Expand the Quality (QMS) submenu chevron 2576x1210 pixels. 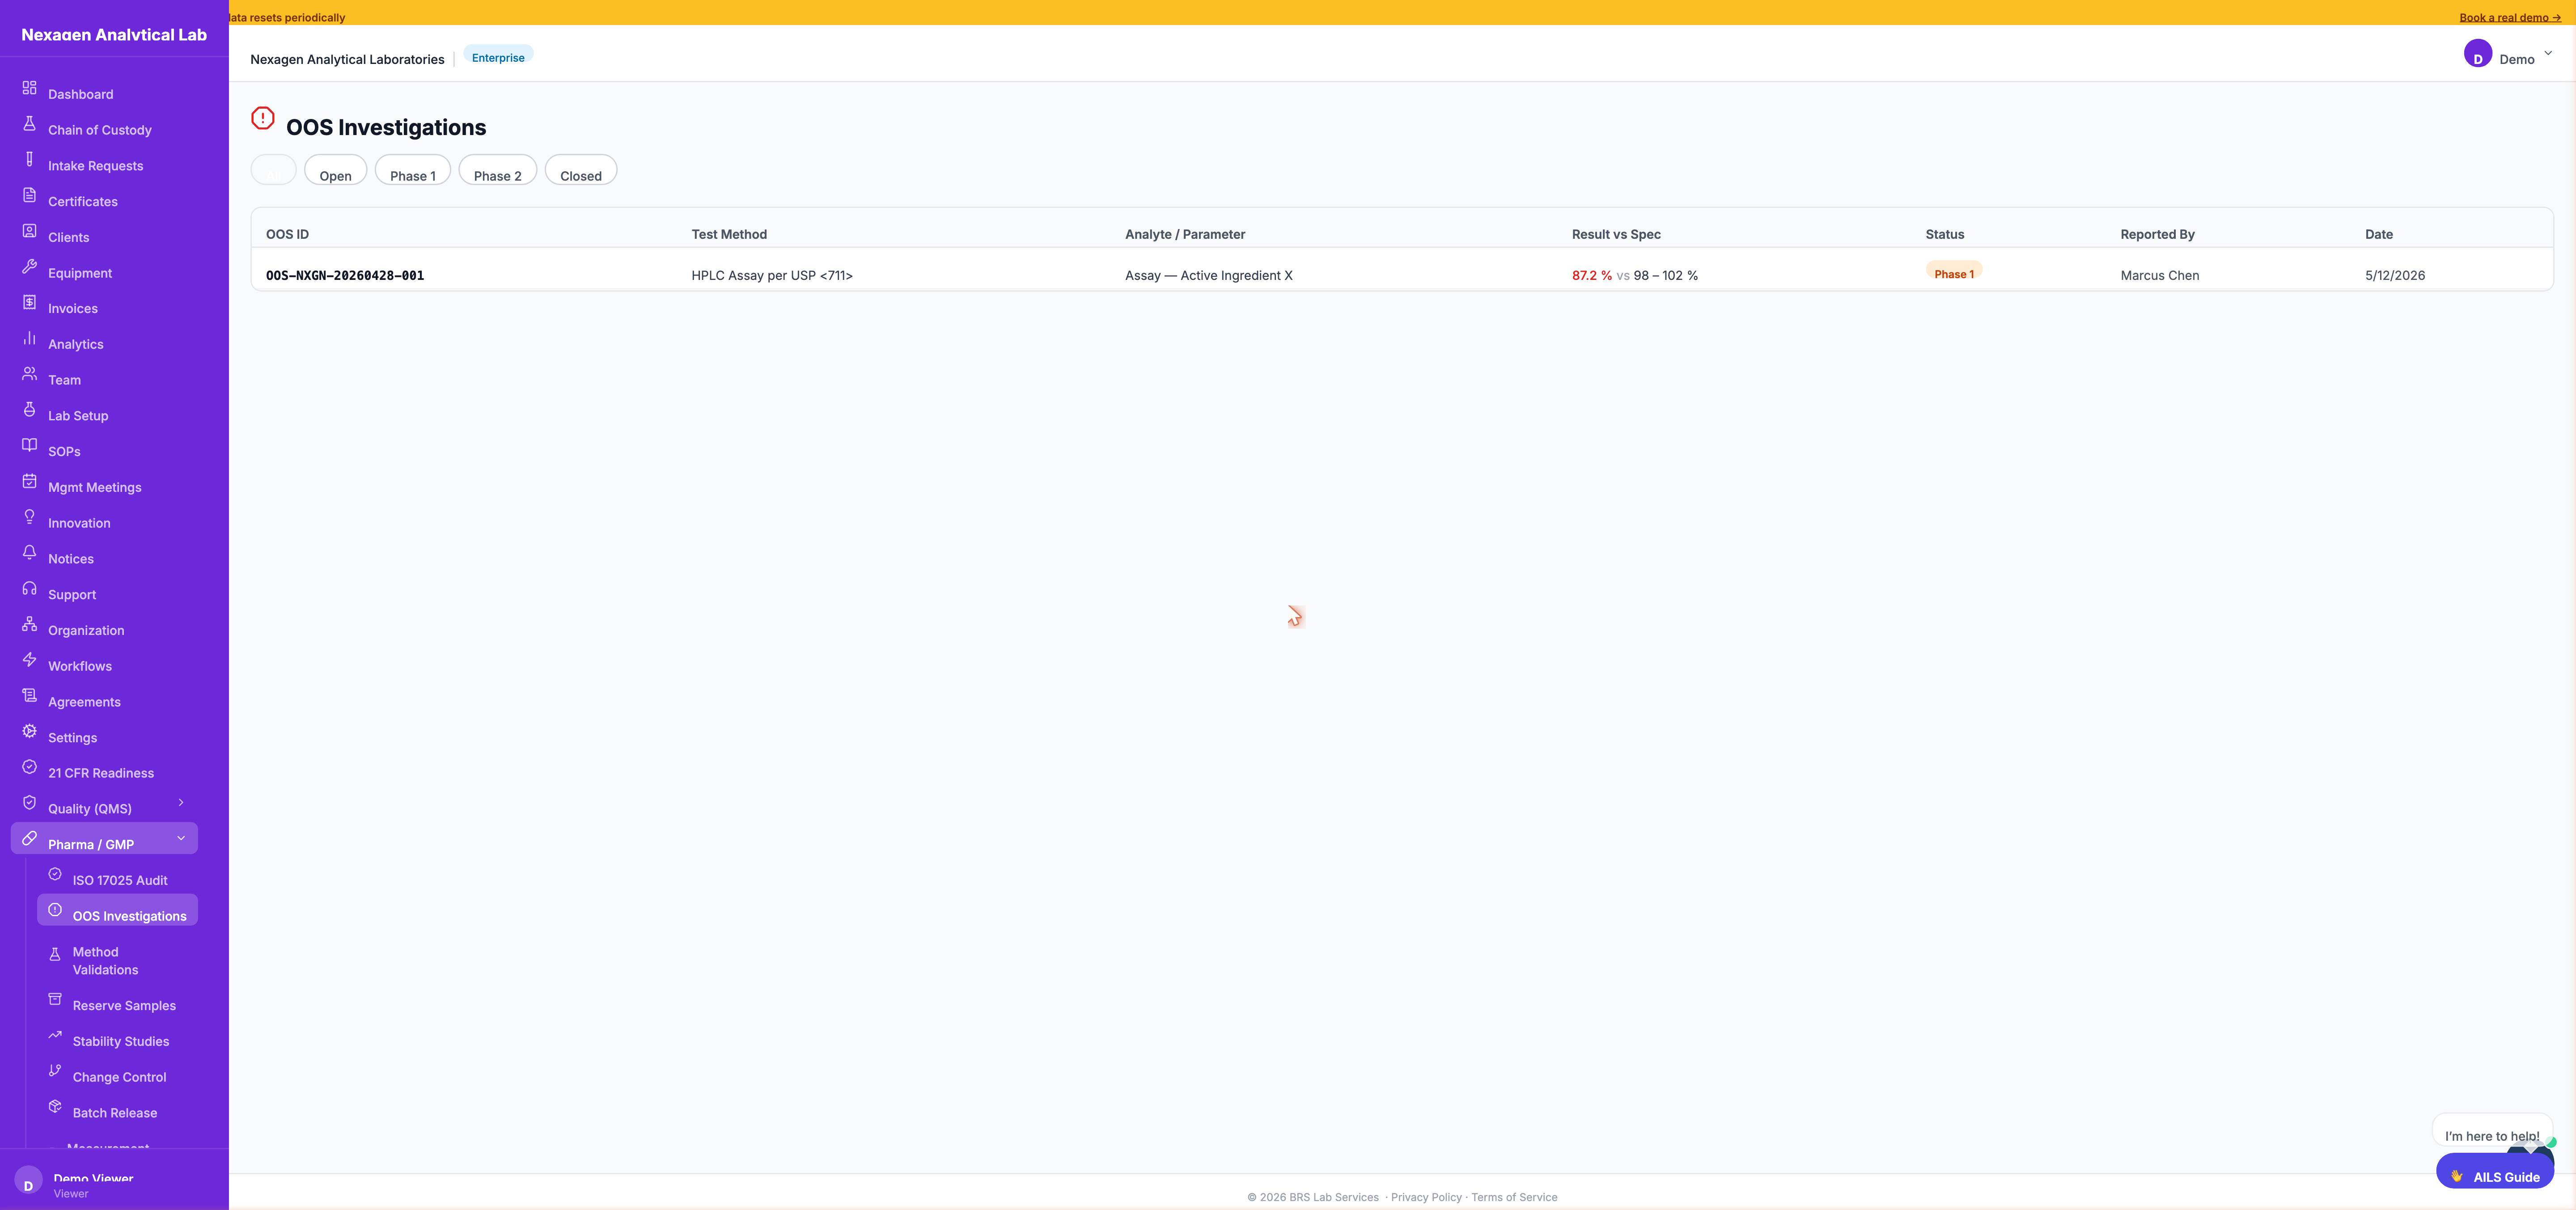click(181, 802)
